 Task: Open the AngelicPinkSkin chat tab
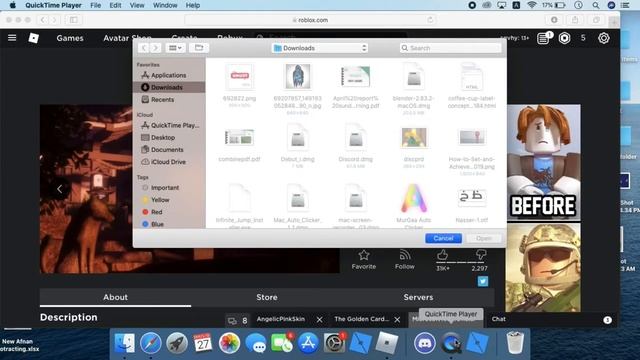click(x=281, y=319)
